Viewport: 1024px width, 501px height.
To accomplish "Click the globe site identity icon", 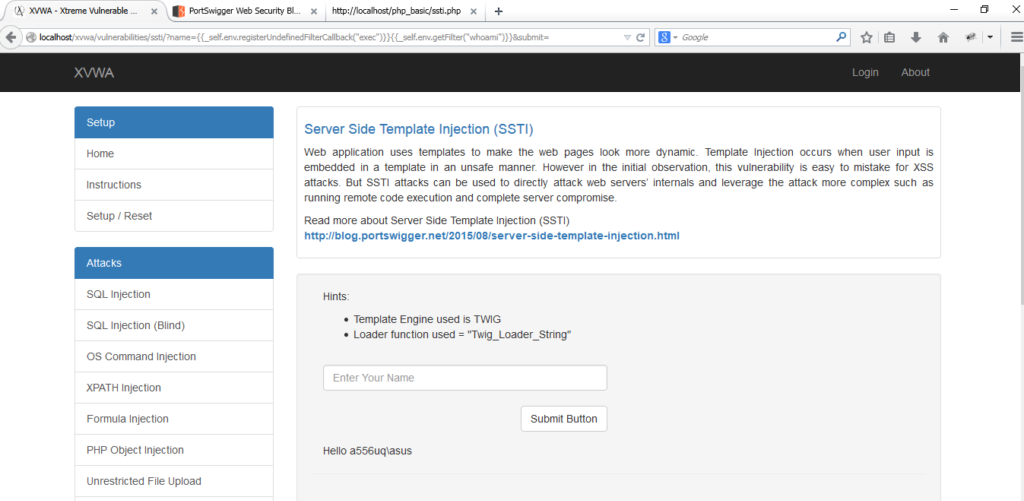I will pyautogui.click(x=31, y=38).
